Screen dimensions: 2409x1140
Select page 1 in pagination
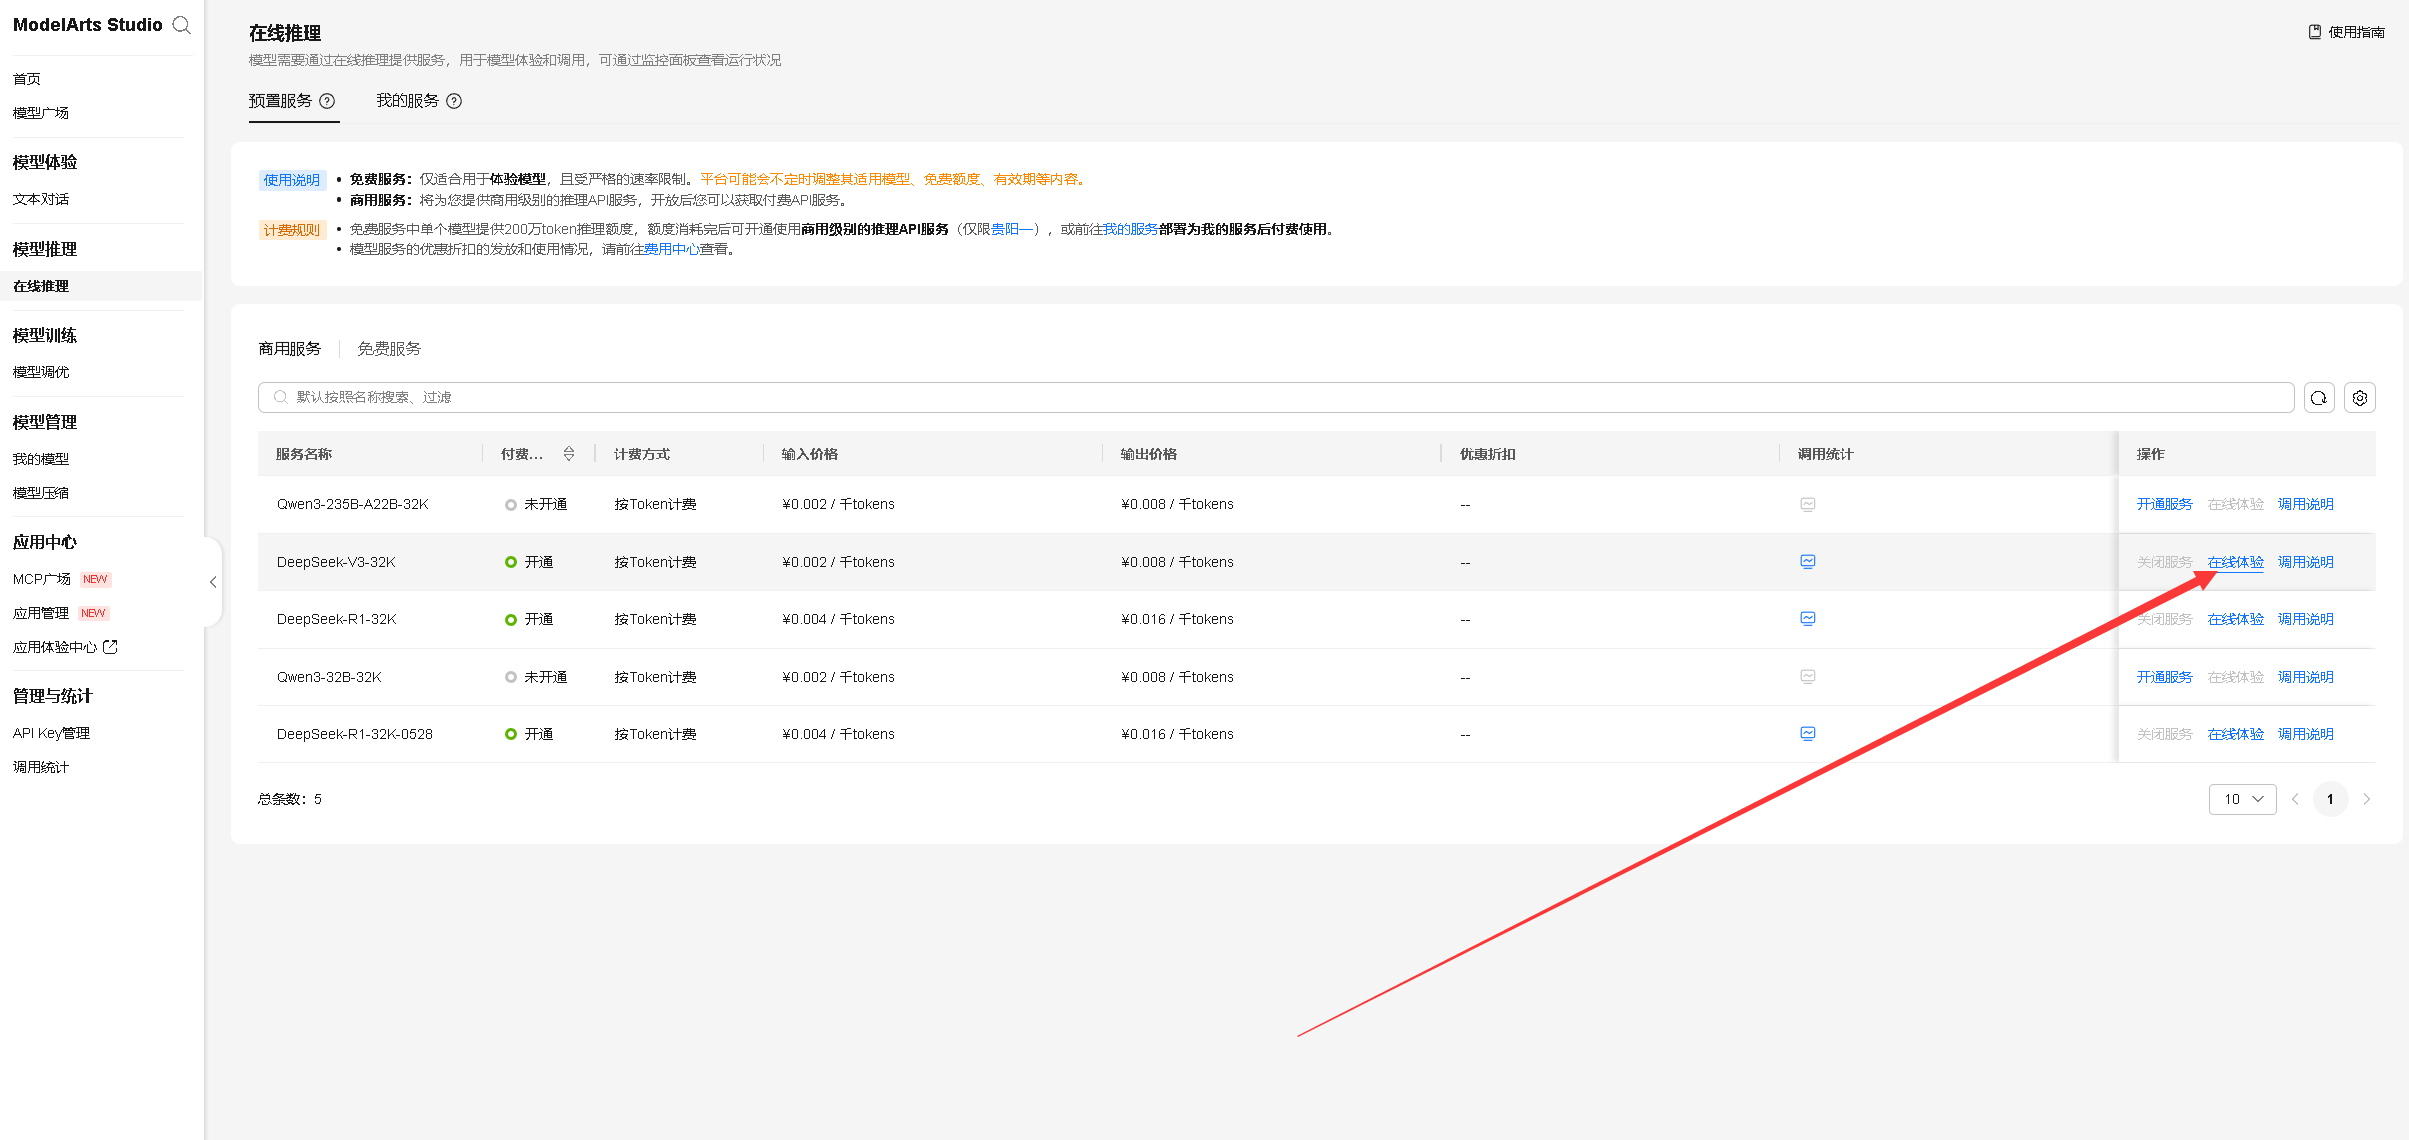click(x=2330, y=799)
